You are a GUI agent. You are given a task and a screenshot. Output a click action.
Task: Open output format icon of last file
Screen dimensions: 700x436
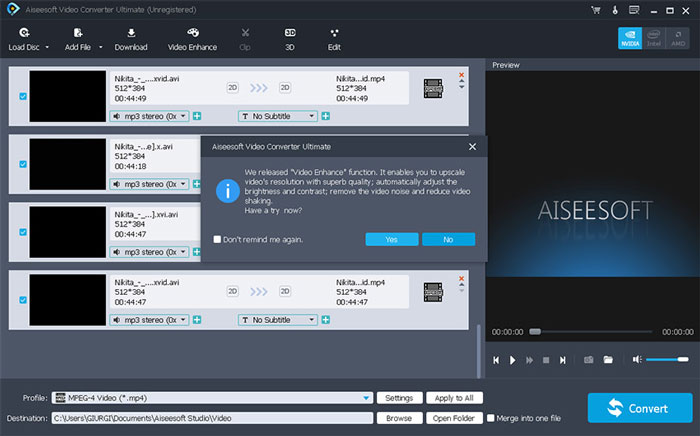pos(433,292)
